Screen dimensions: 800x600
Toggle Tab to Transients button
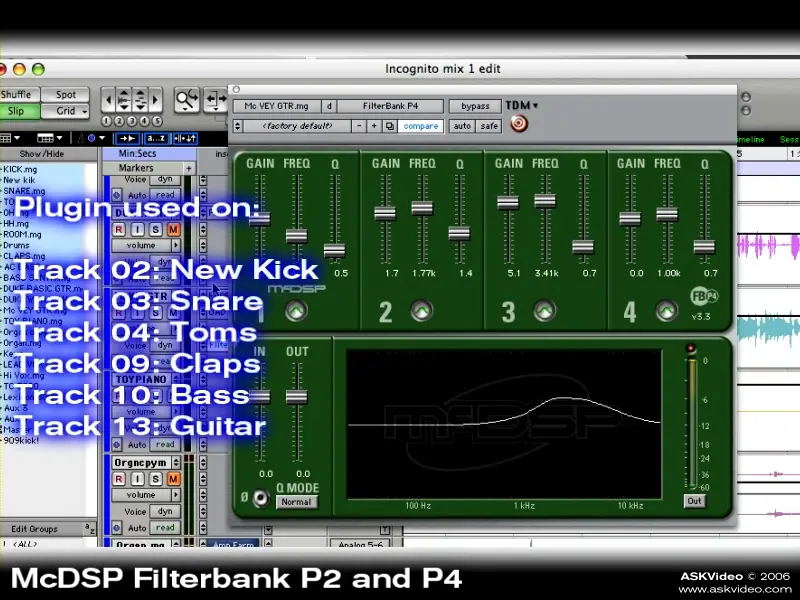[x=127, y=138]
